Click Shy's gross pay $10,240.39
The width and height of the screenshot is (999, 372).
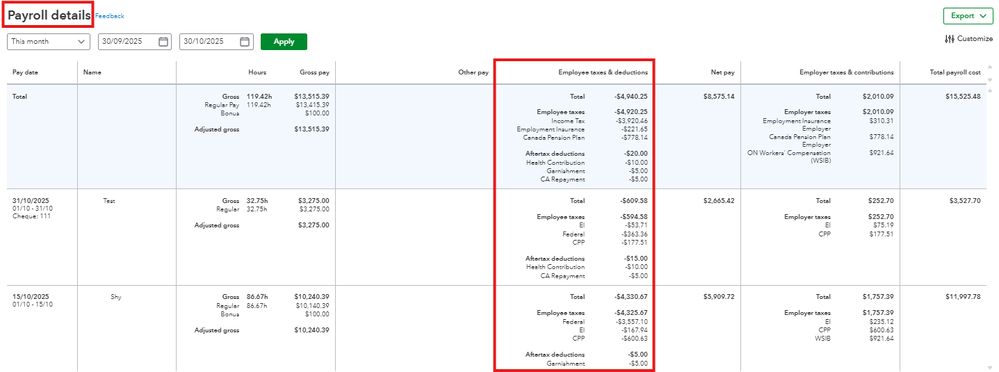(312, 296)
